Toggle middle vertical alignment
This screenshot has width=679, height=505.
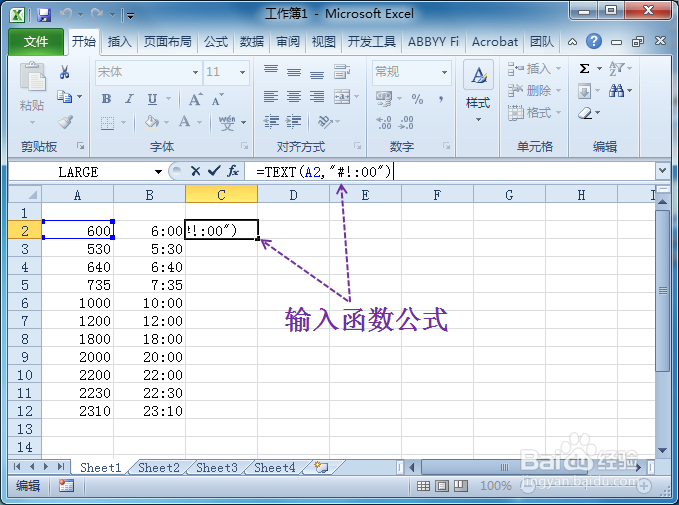click(x=294, y=72)
